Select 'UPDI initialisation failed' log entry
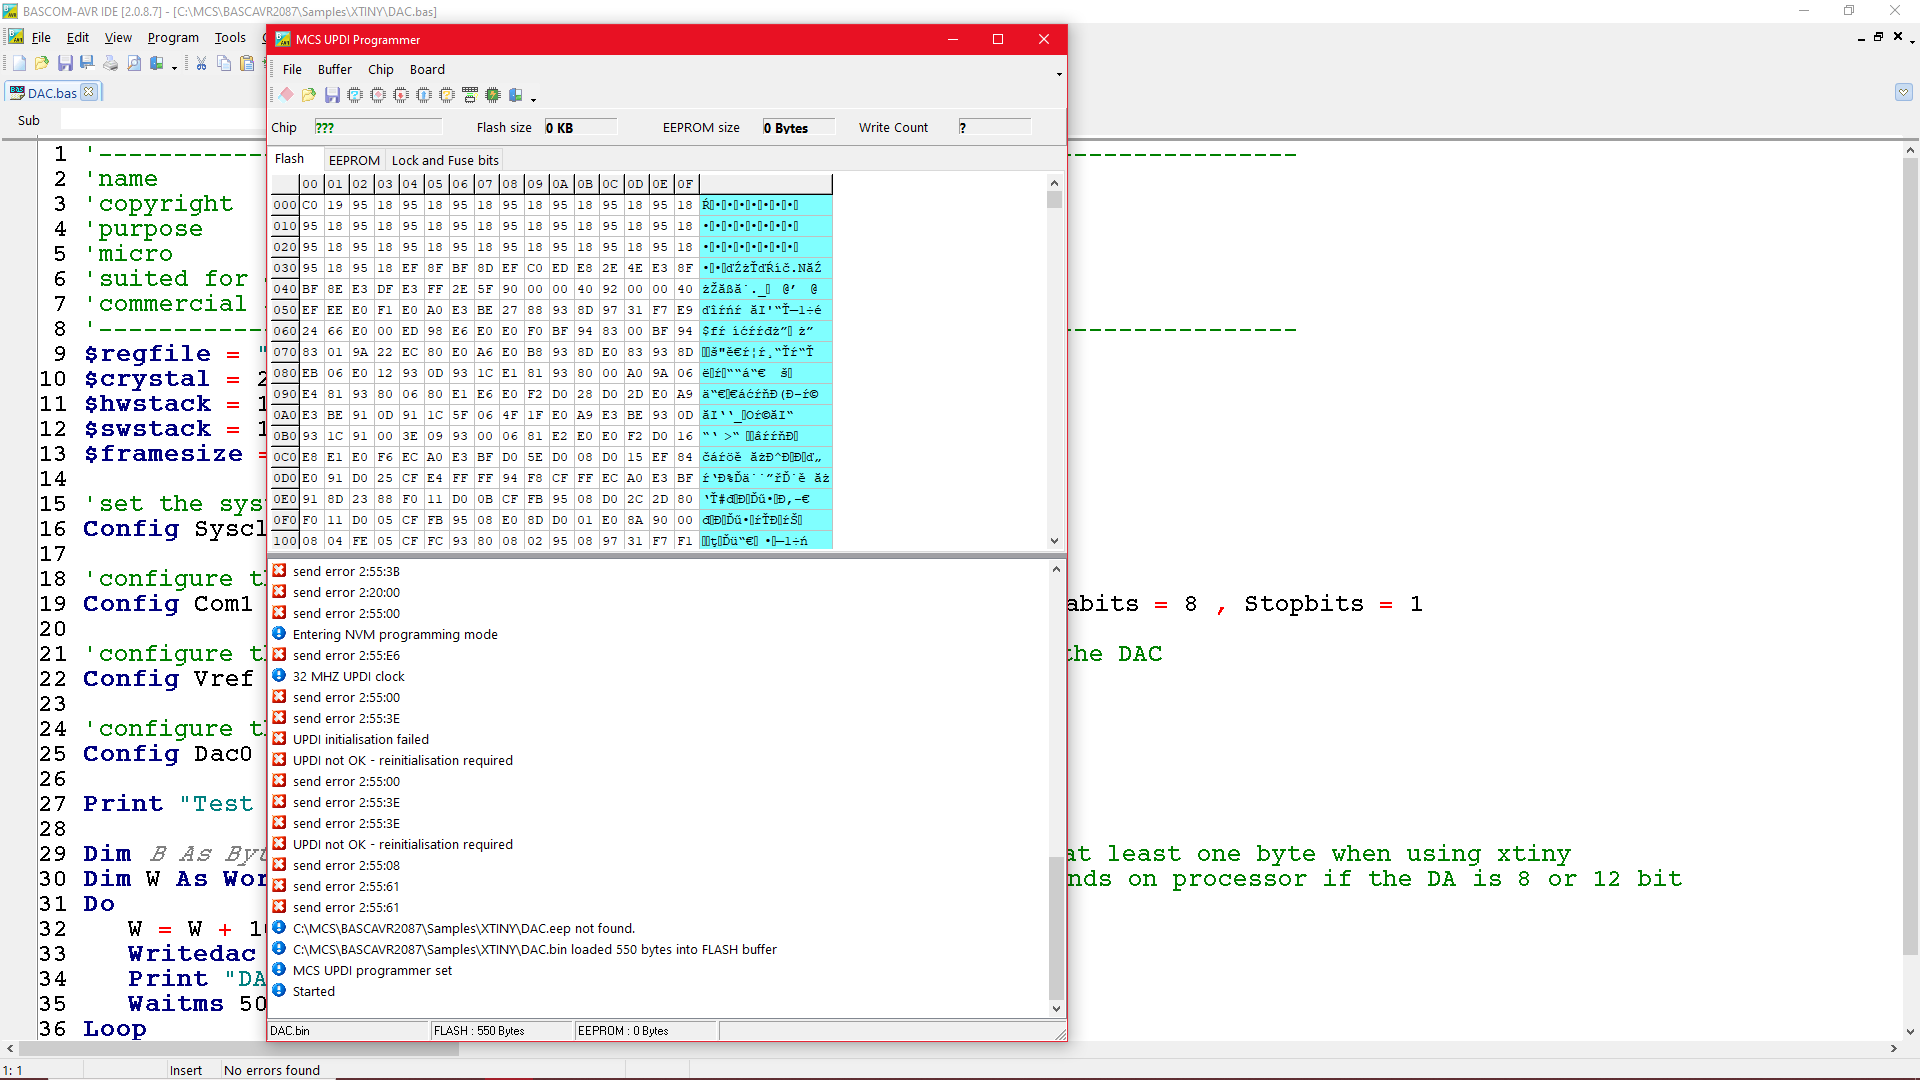The image size is (1920, 1080). (x=361, y=739)
